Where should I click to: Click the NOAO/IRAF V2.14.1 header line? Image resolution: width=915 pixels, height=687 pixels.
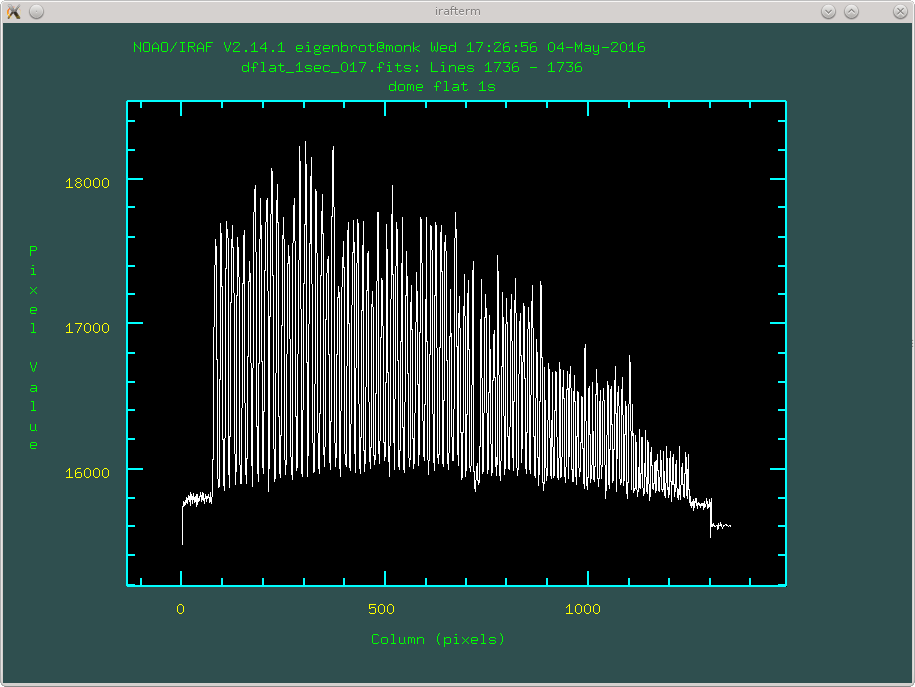tap(389, 47)
